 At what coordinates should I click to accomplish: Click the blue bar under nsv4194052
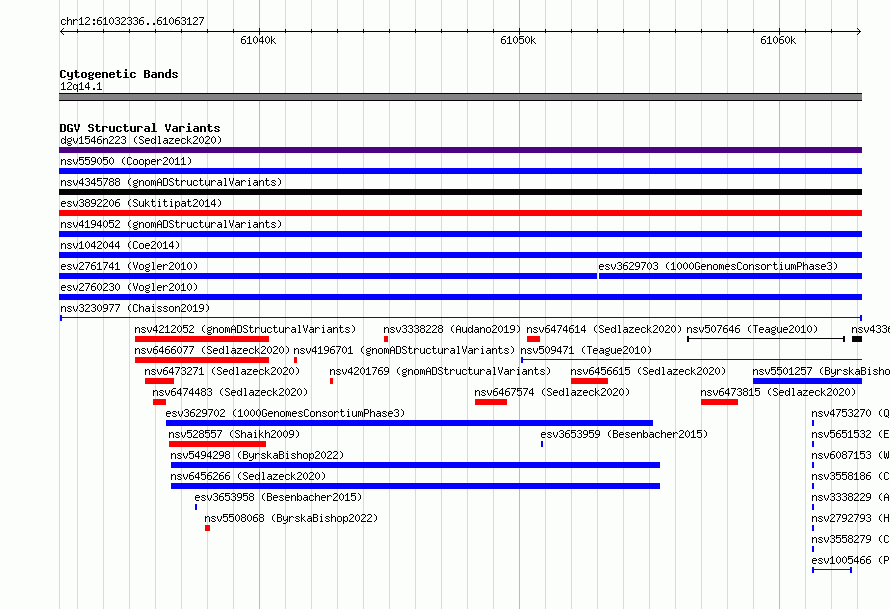pyautogui.click(x=460, y=234)
